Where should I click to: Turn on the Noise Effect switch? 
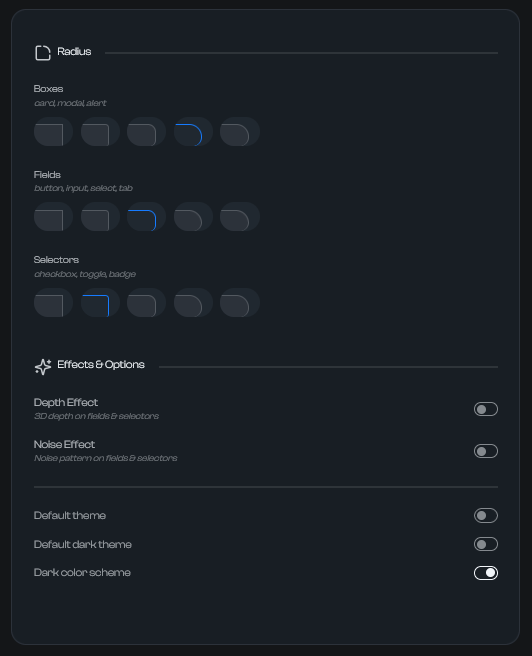(486, 451)
